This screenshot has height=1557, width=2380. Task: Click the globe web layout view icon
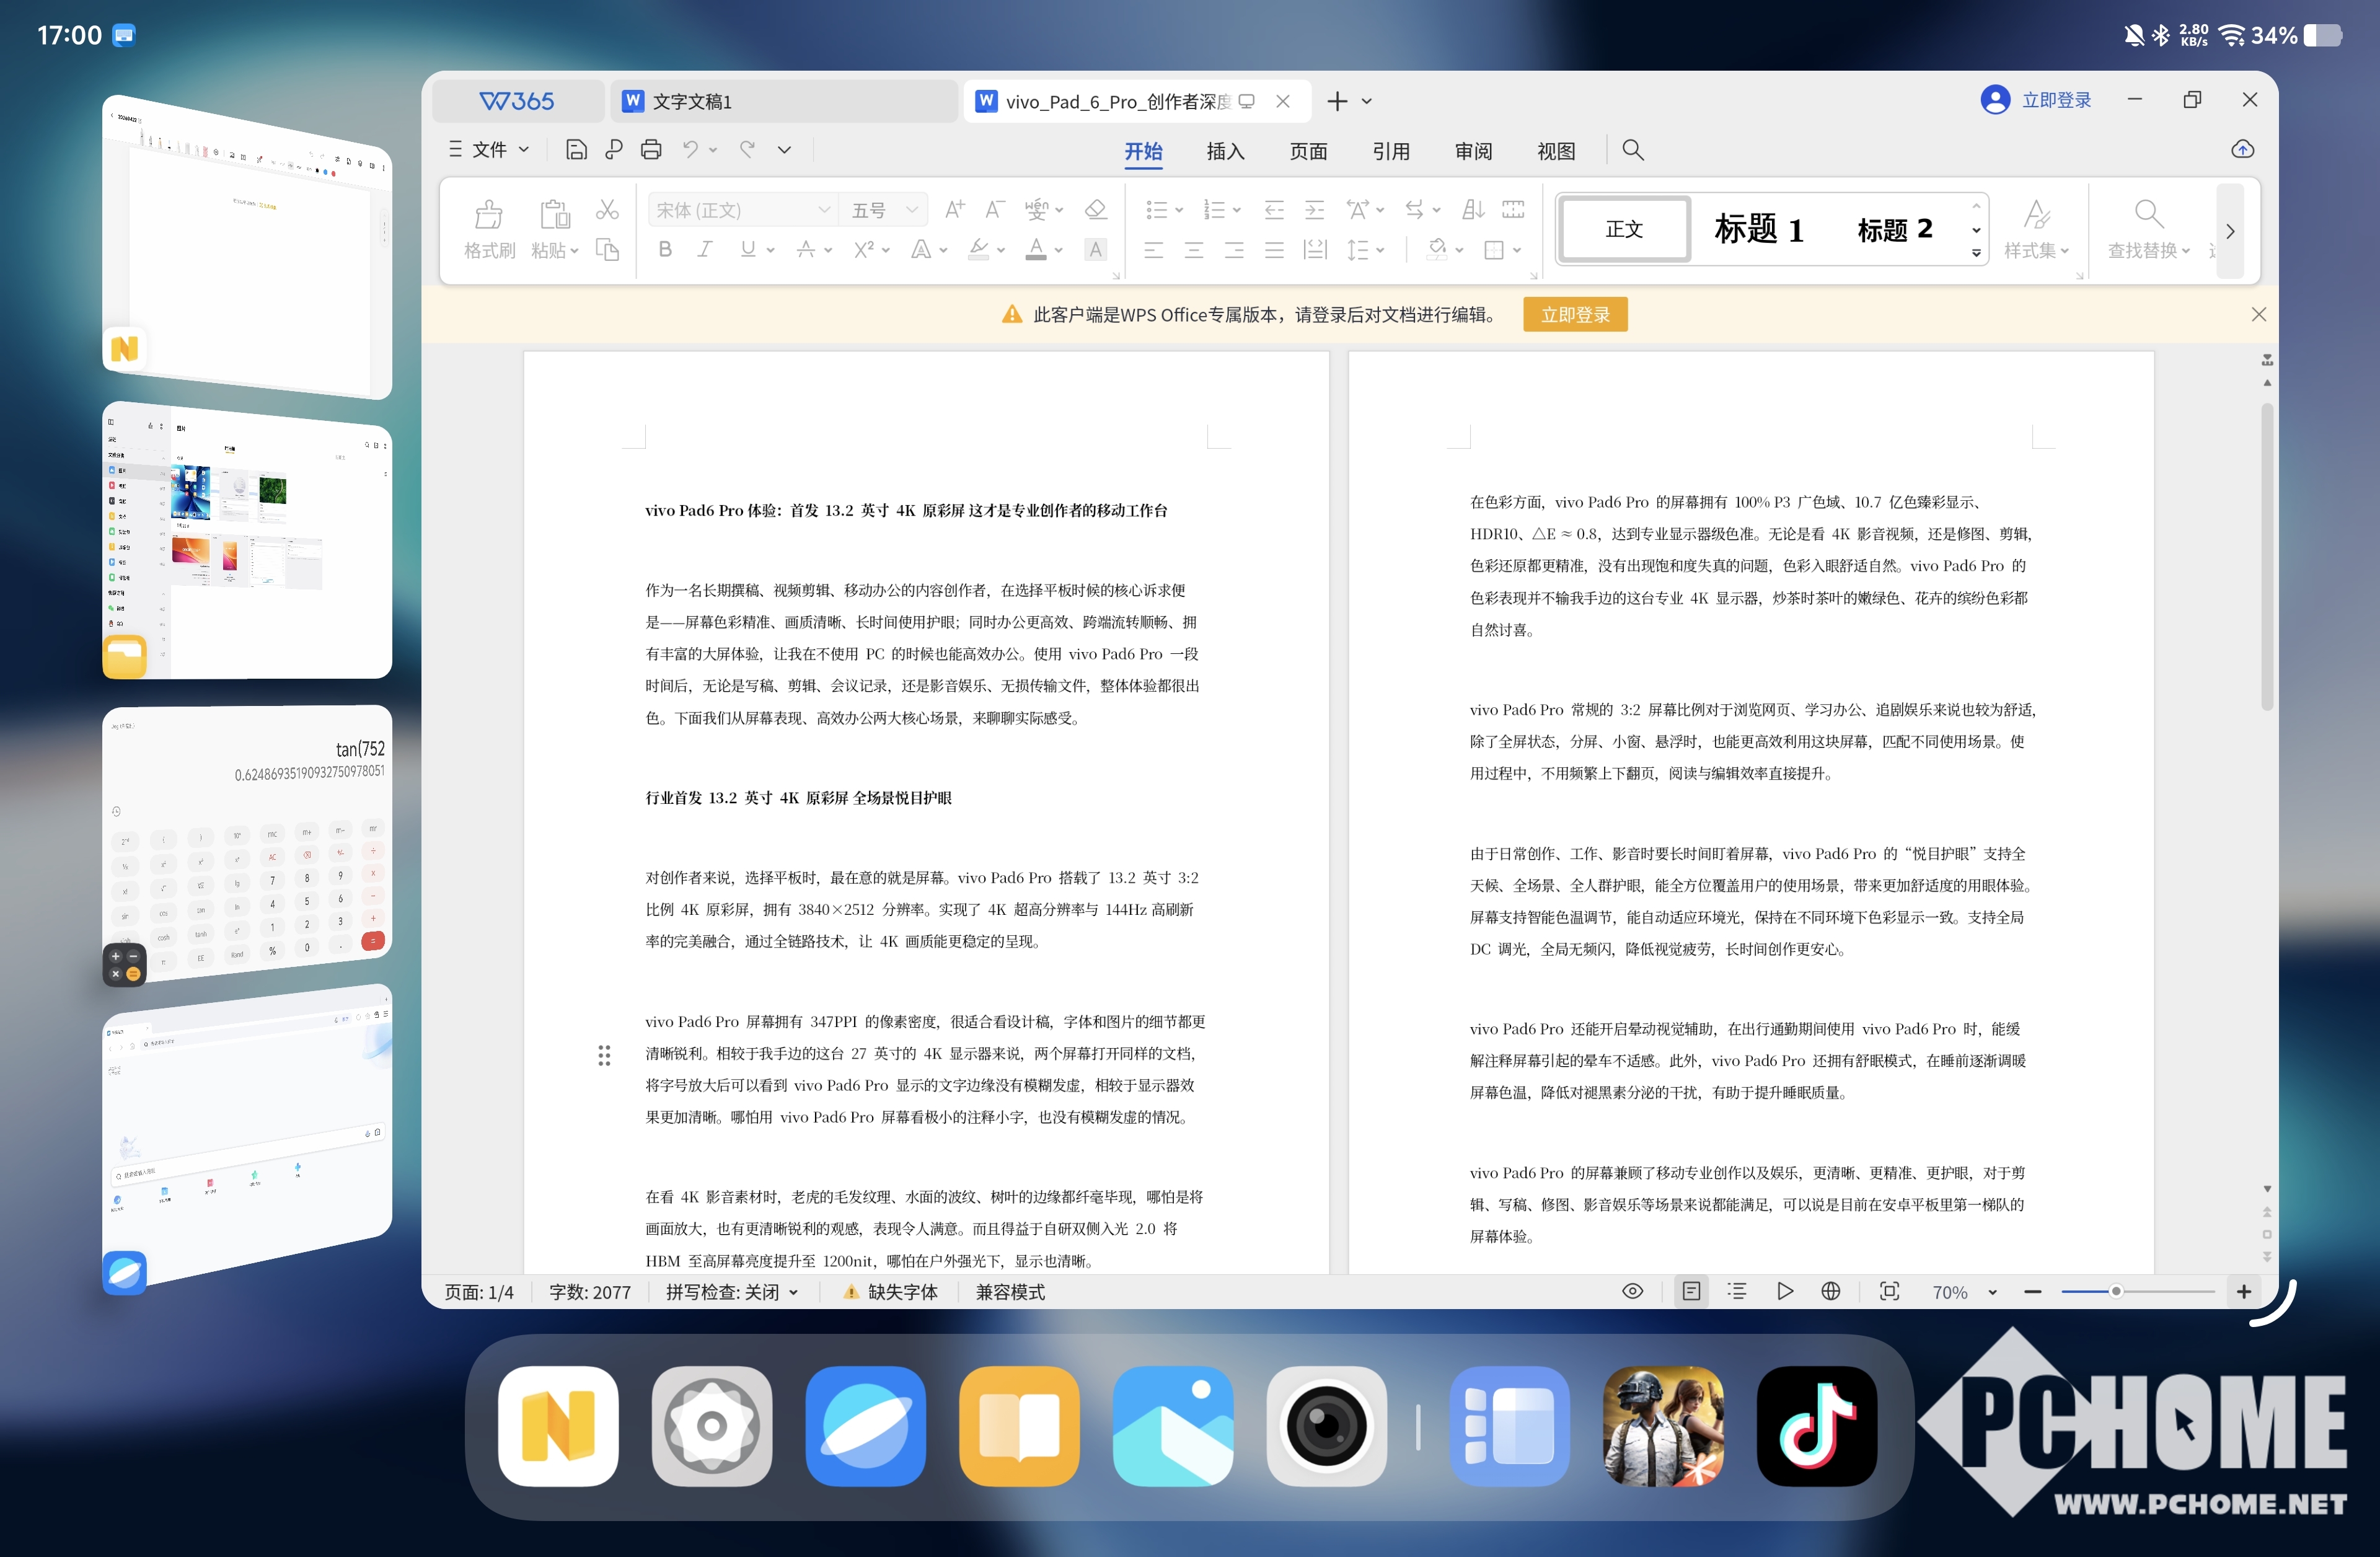(x=1830, y=1291)
